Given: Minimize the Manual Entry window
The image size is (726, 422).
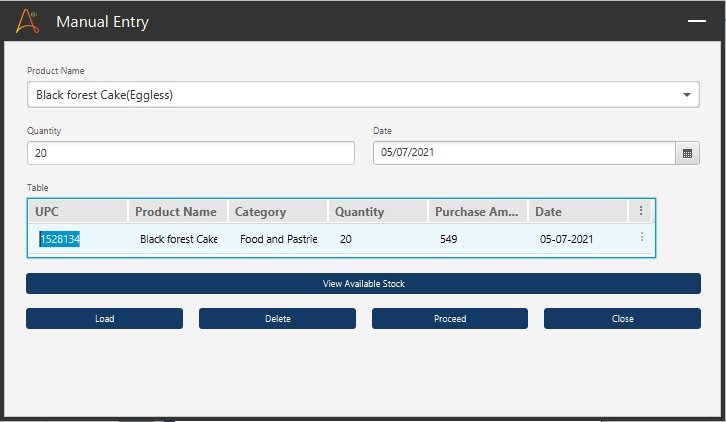Looking at the screenshot, I should 696,21.
